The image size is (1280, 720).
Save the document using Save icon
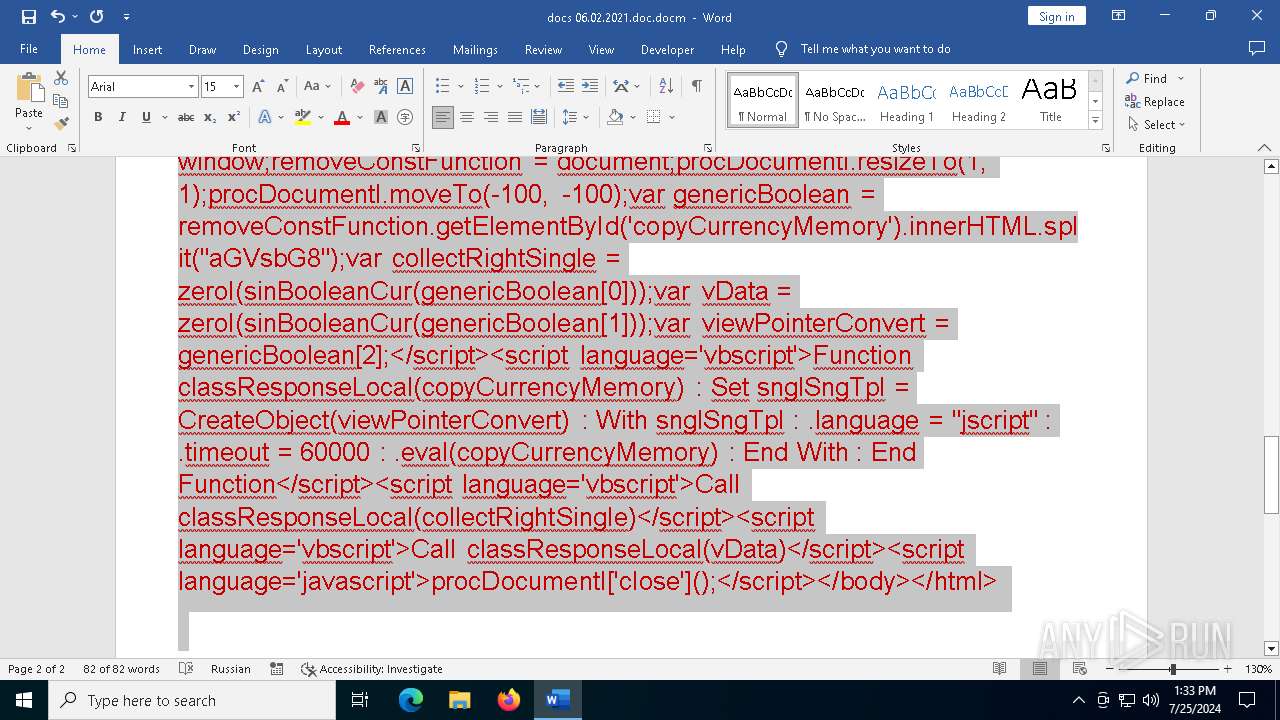pyautogui.click(x=28, y=17)
